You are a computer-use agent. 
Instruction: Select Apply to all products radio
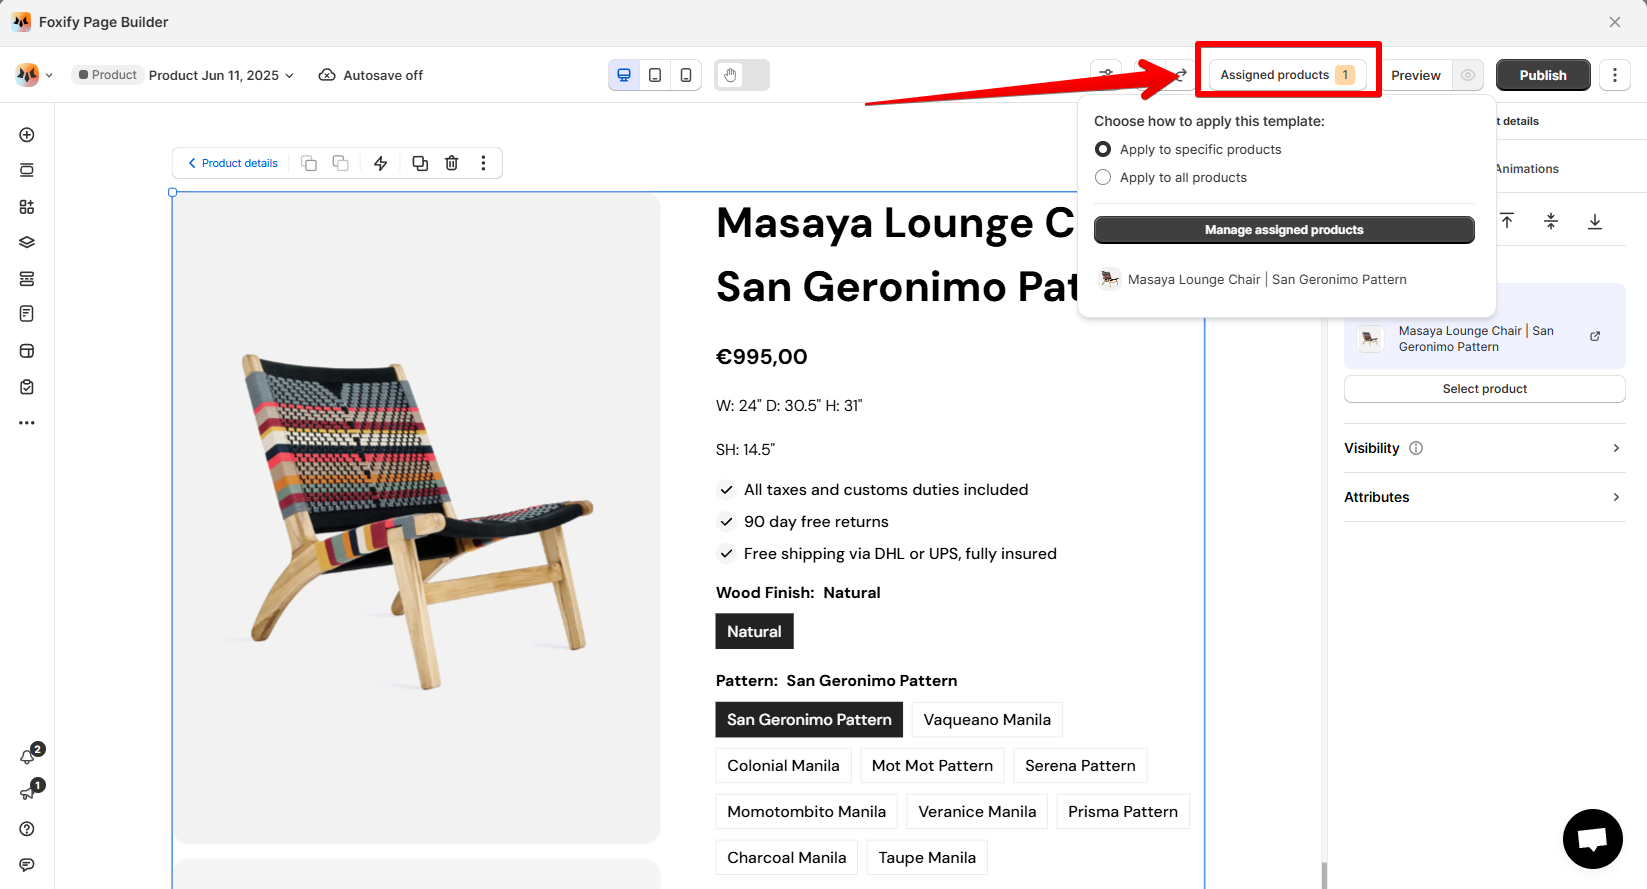(x=1103, y=177)
